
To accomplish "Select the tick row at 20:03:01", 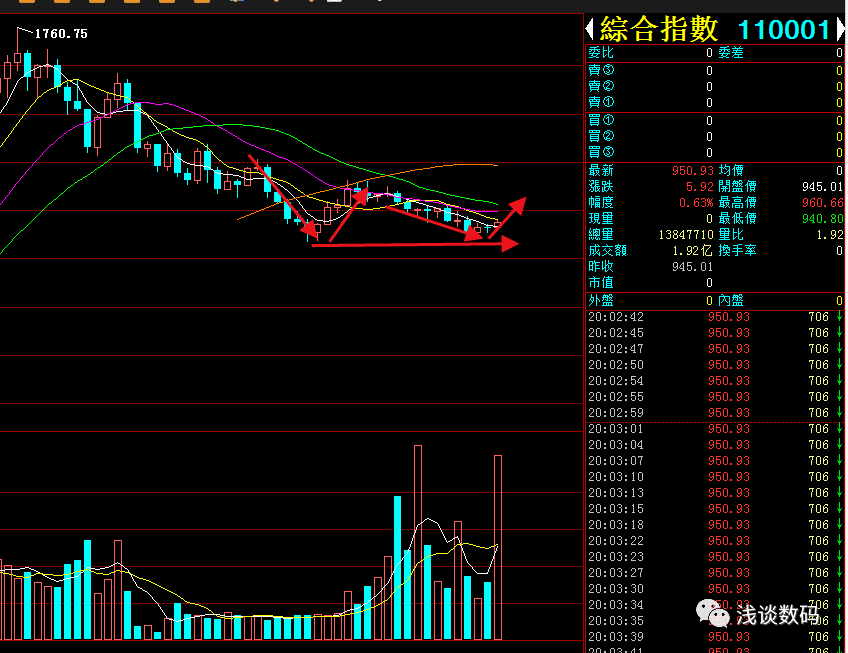I will click(x=715, y=429).
